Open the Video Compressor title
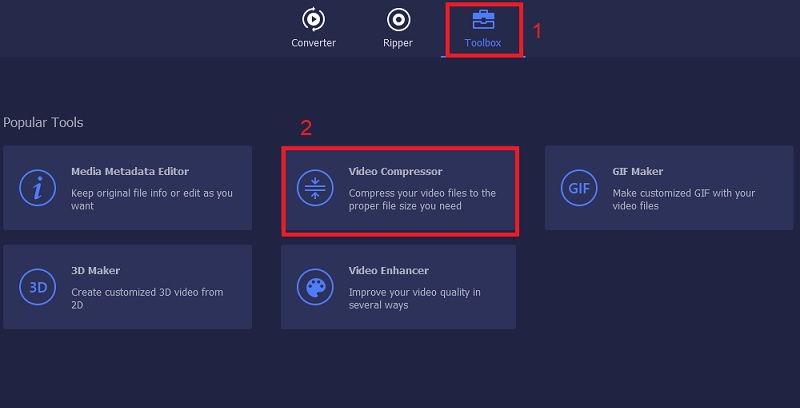The height and width of the screenshot is (408, 800). point(395,171)
